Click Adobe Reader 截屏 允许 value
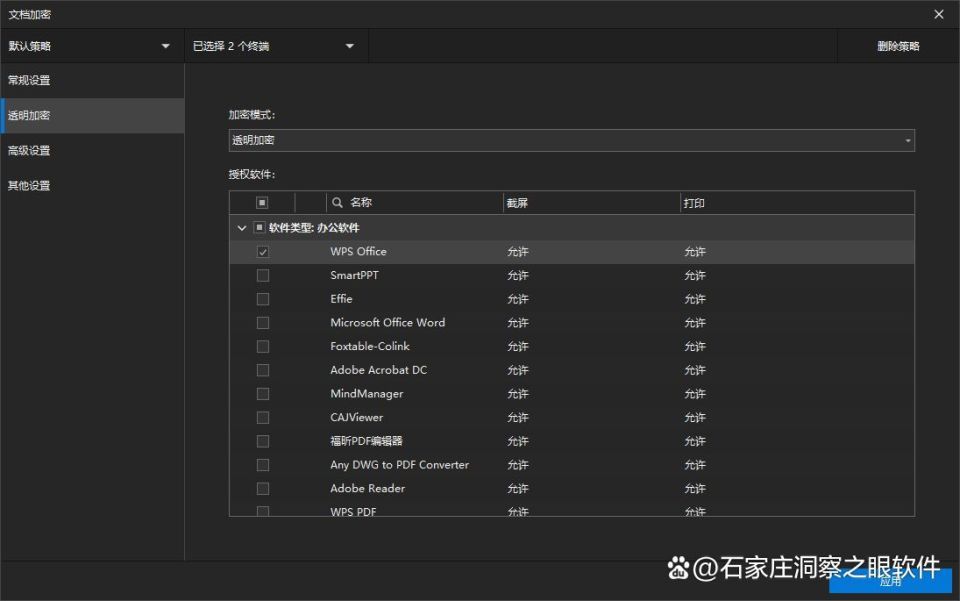Viewport: 960px width, 601px height. tap(517, 488)
